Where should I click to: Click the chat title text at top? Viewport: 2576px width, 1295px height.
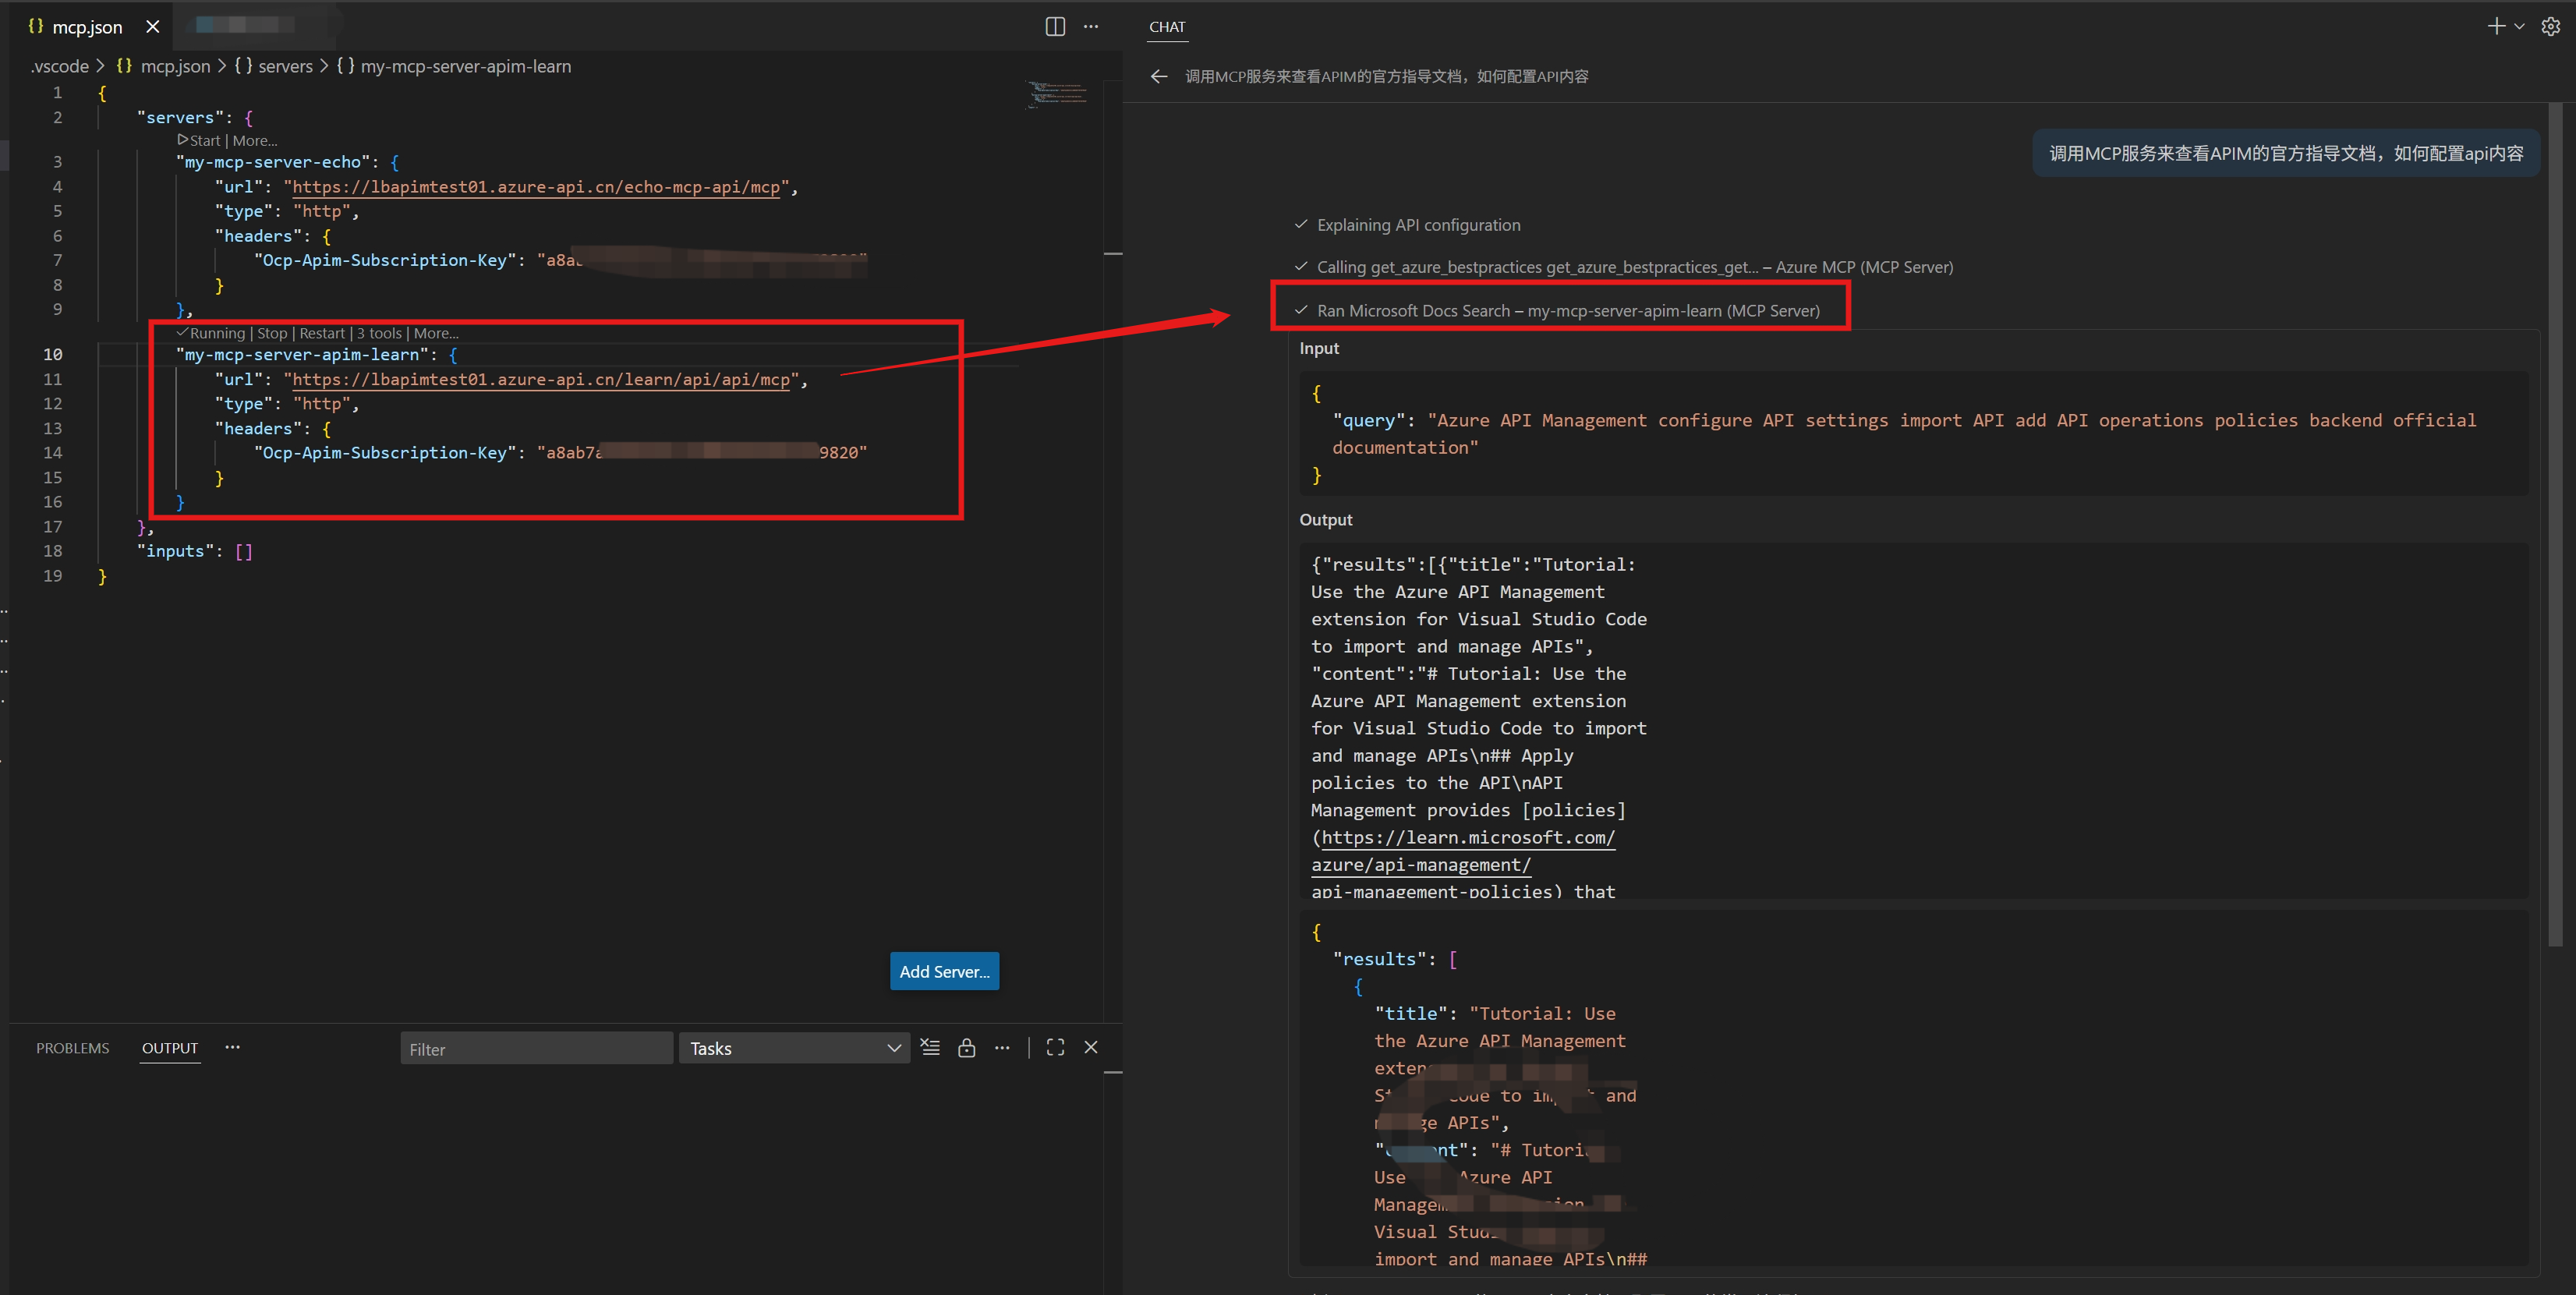click(1386, 77)
